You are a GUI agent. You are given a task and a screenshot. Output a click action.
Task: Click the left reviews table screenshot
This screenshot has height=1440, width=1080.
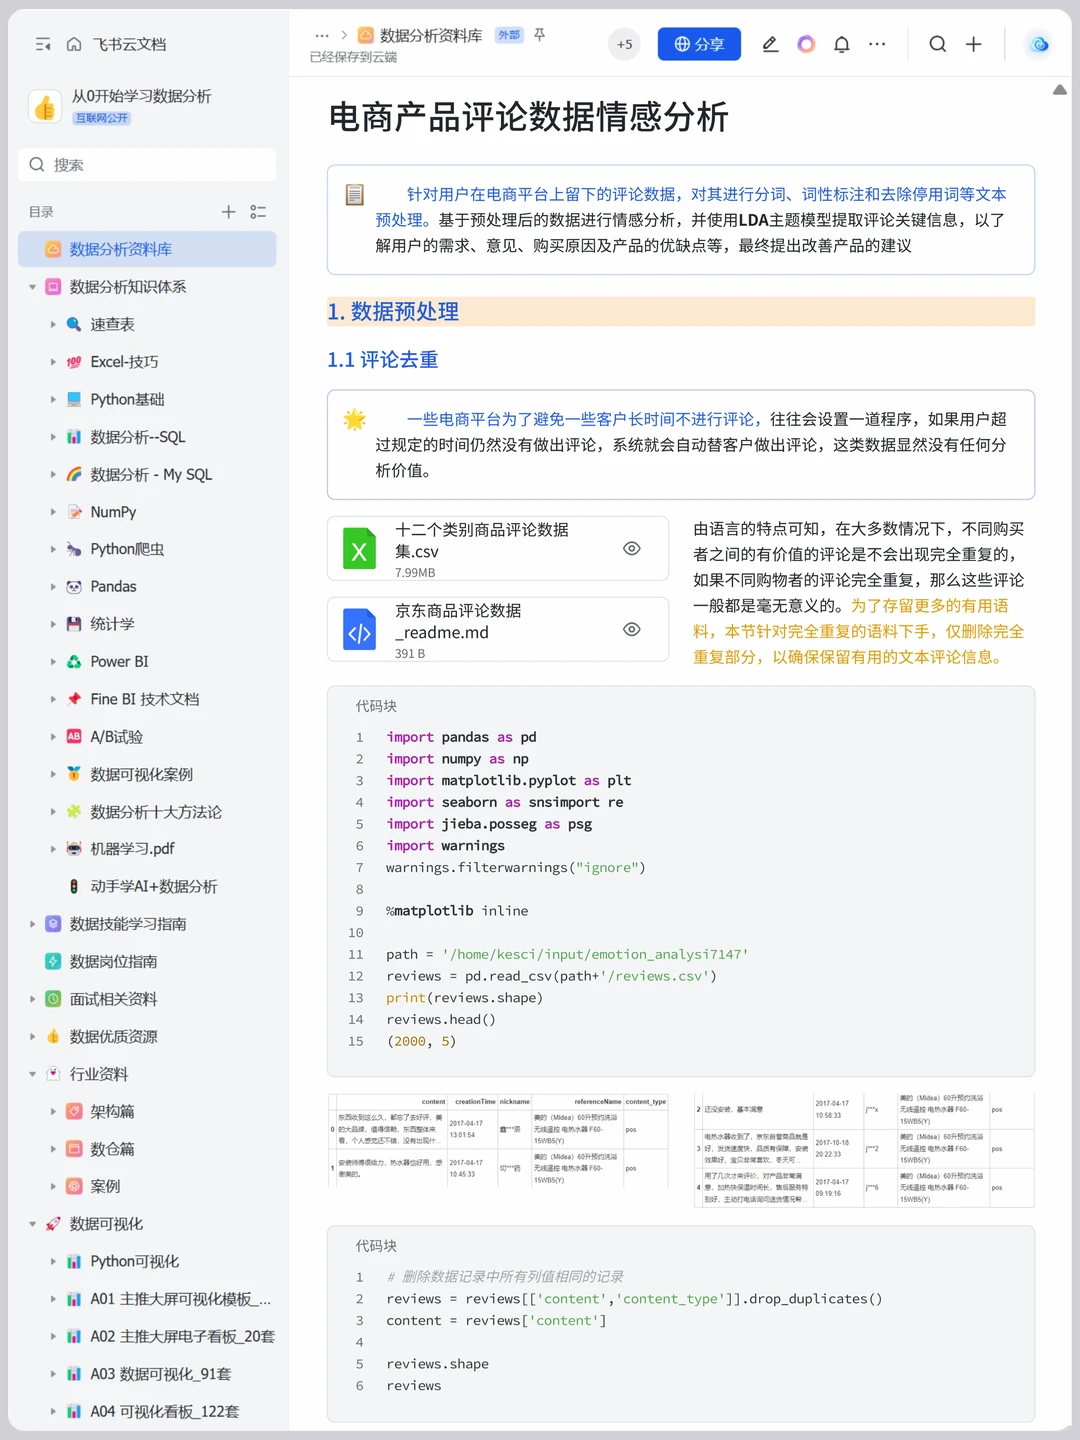point(498,1141)
